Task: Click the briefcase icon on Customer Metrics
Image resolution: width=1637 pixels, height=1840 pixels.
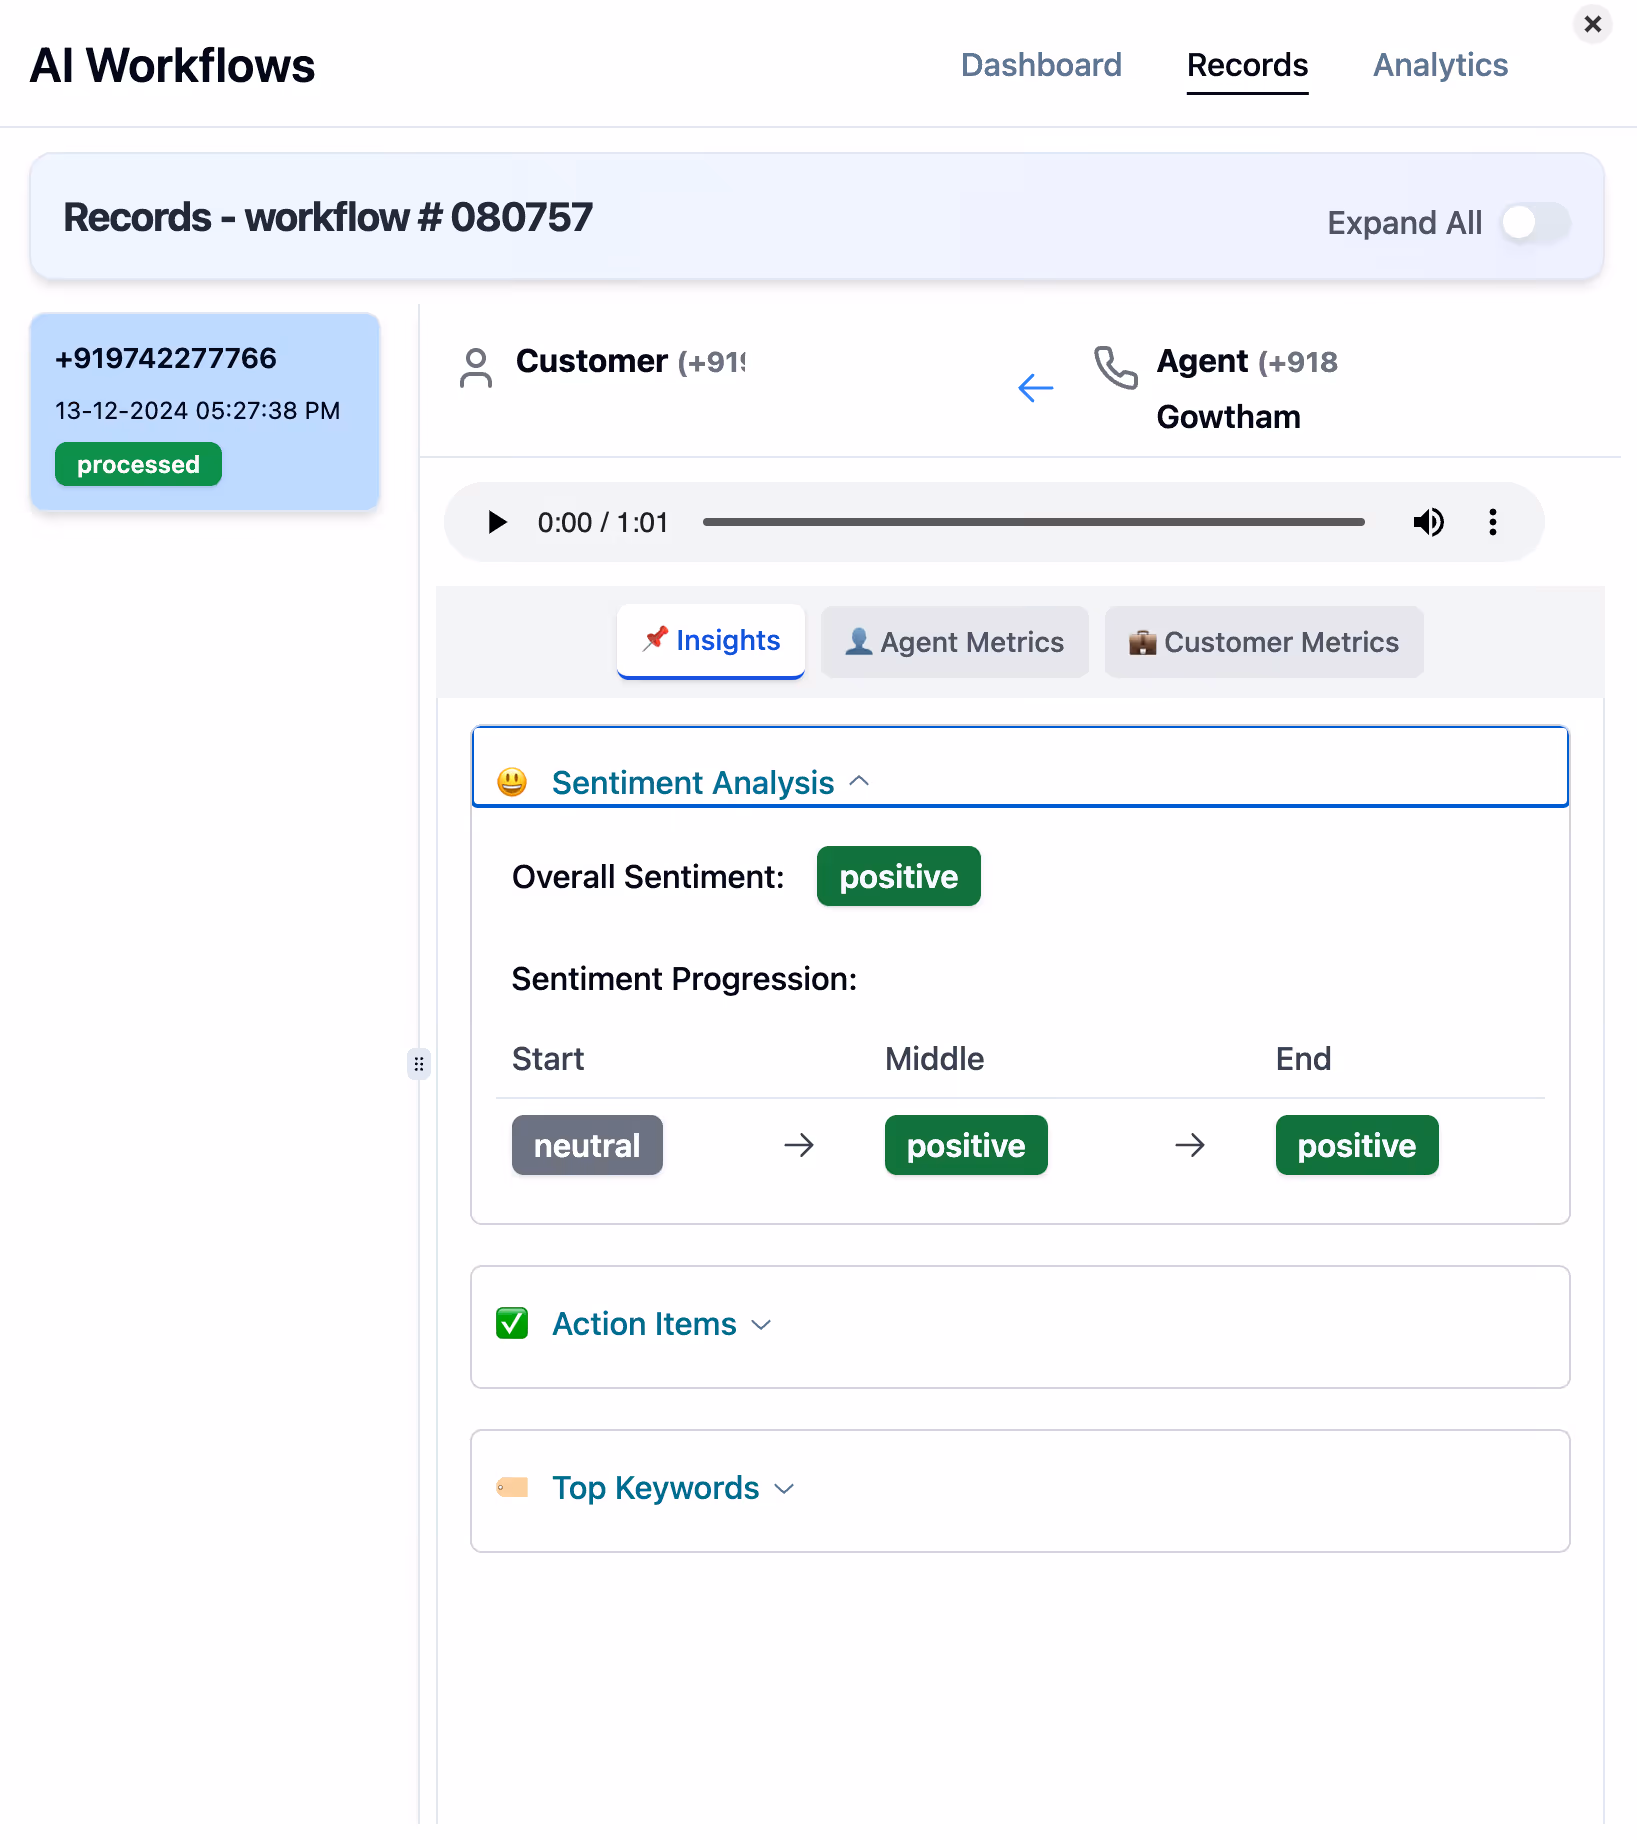Action: [1144, 641]
